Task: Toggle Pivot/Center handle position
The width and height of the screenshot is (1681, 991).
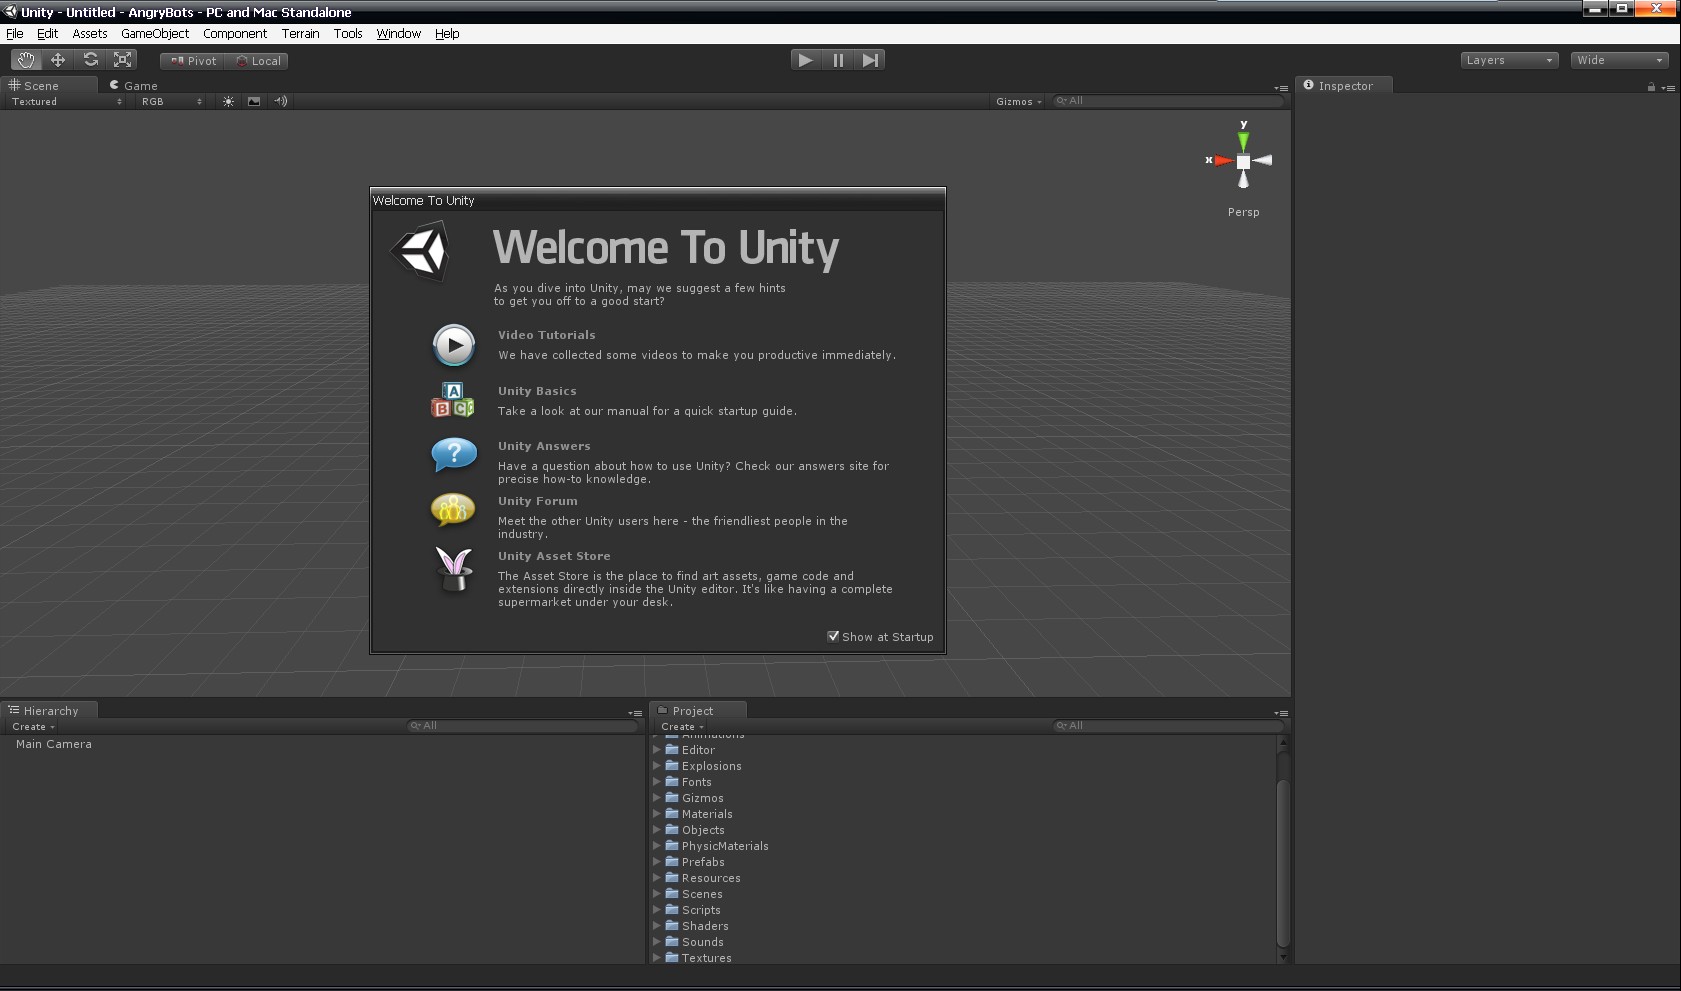Action: 193,61
